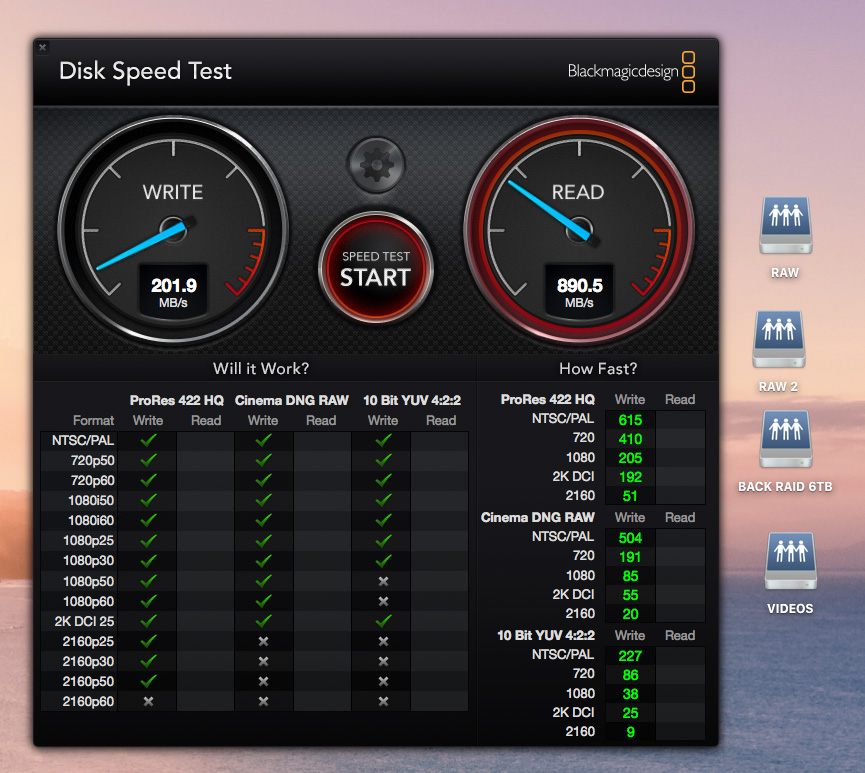Screen dimensions: 865x773
Task: Click the Blackmagicdesign logo
Action: (631, 72)
